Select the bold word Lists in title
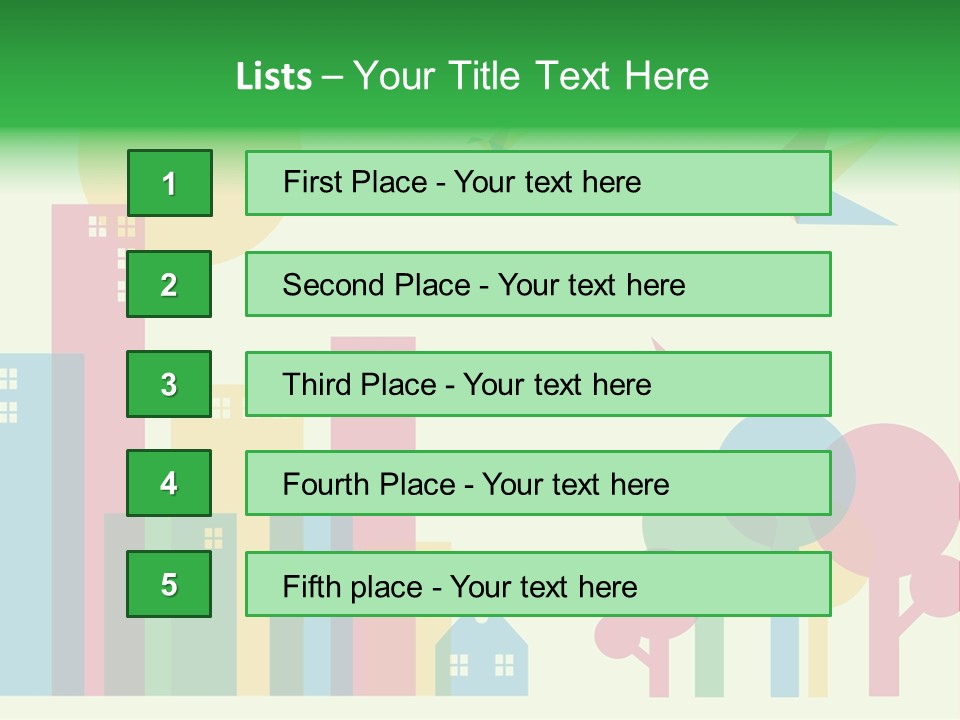 point(274,77)
